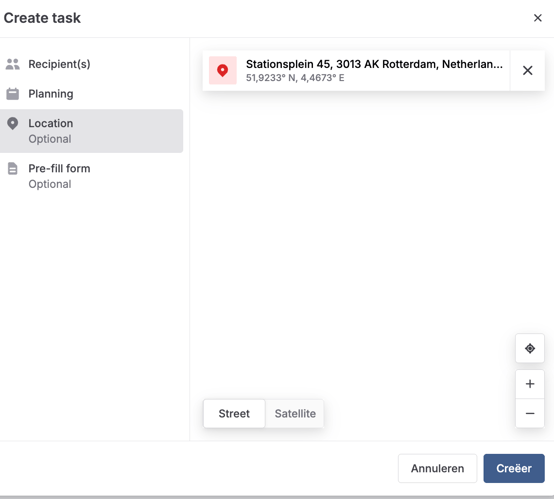
Task: Switch map to Satellite view
Action: [295, 413]
